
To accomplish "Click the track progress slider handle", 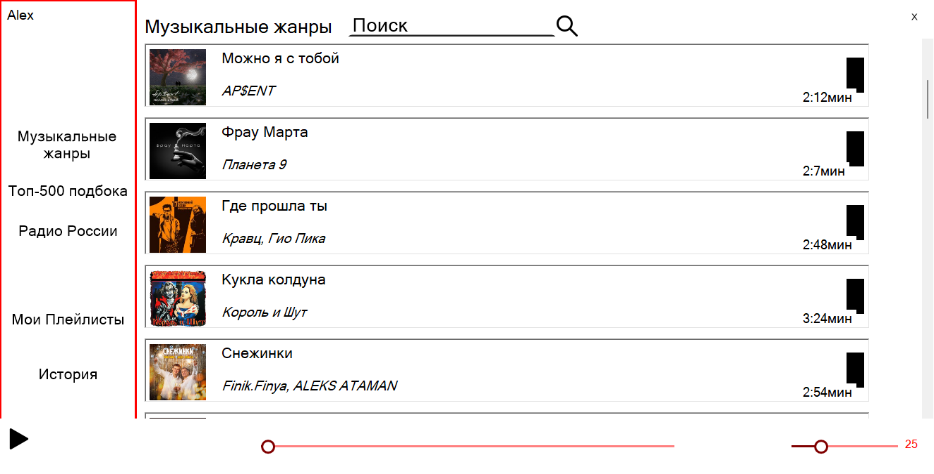I will (x=268, y=446).
